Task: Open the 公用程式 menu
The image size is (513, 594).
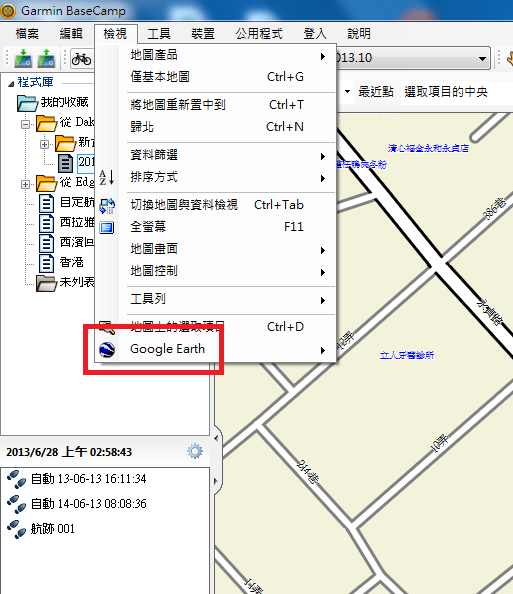Action: click(x=259, y=34)
